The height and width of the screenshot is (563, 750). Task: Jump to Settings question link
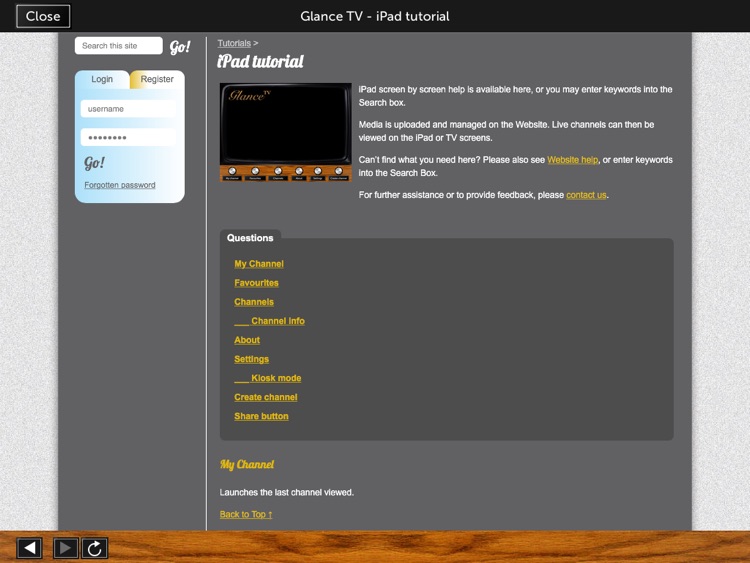(252, 359)
